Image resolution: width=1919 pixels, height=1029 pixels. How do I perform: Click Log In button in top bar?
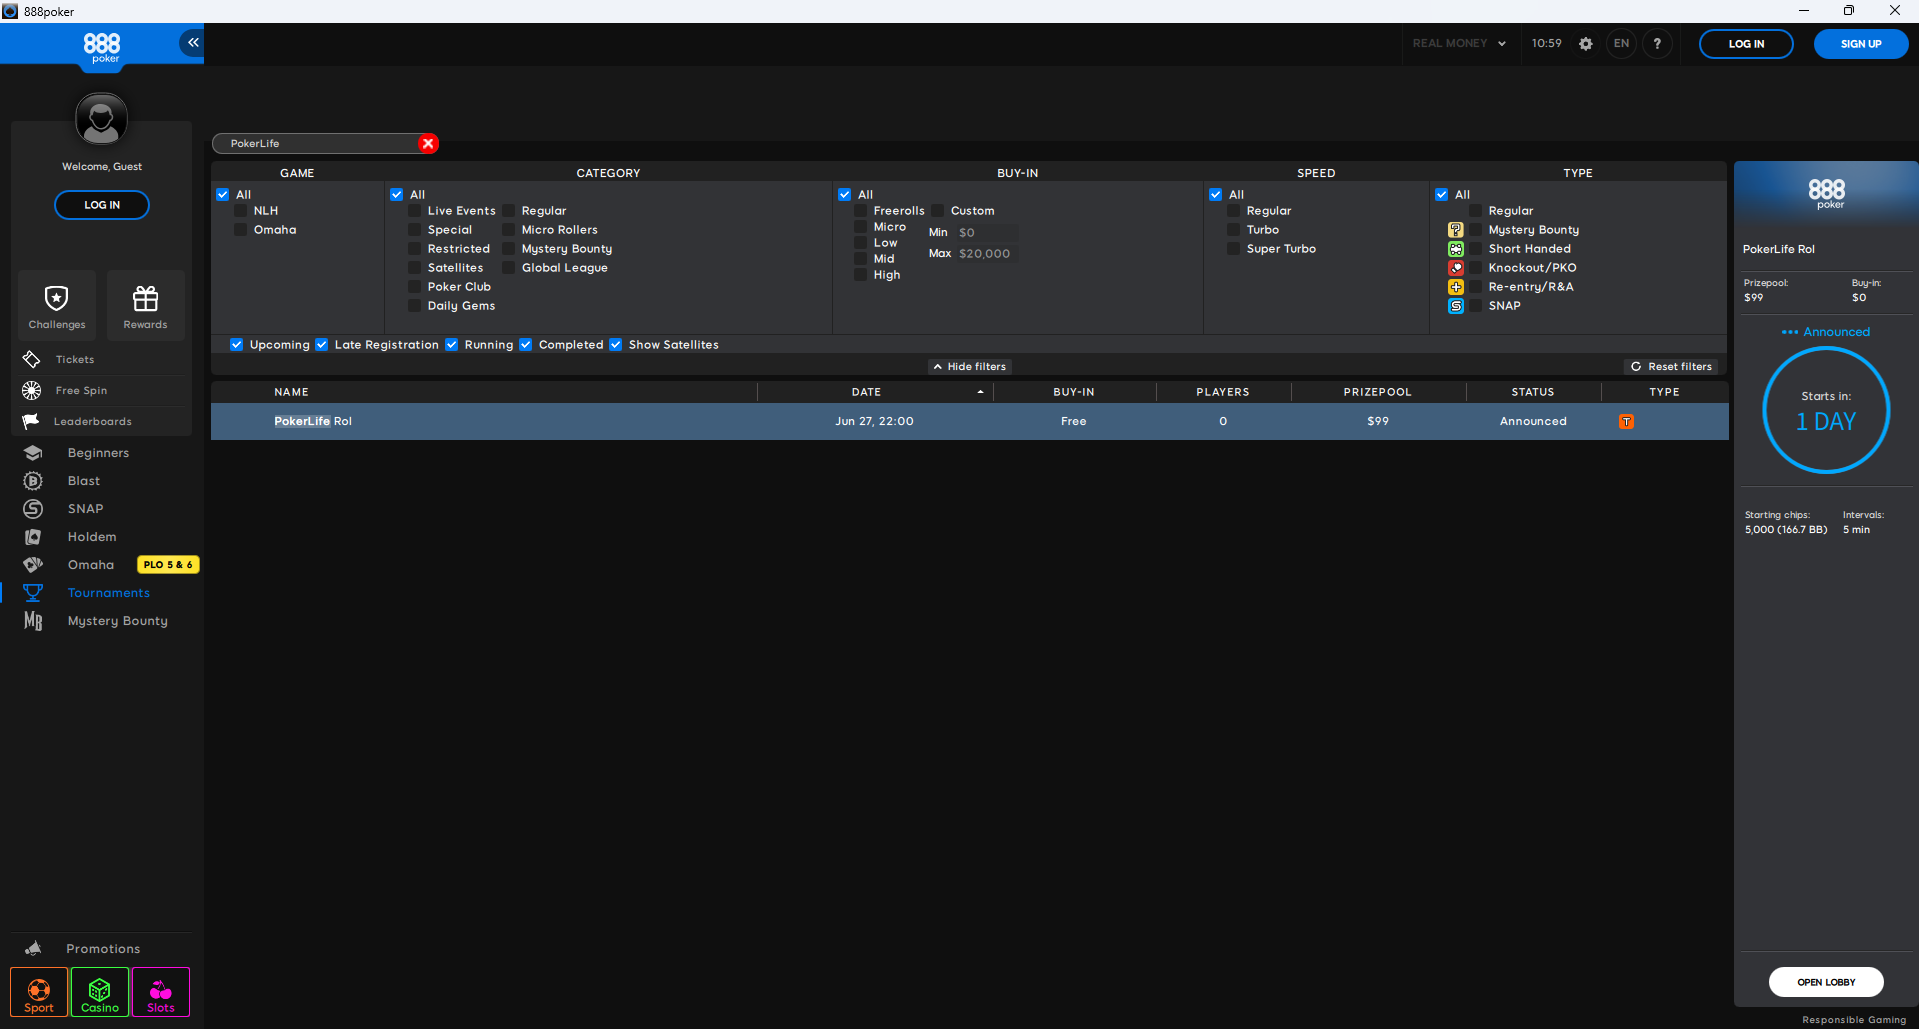1746,44
